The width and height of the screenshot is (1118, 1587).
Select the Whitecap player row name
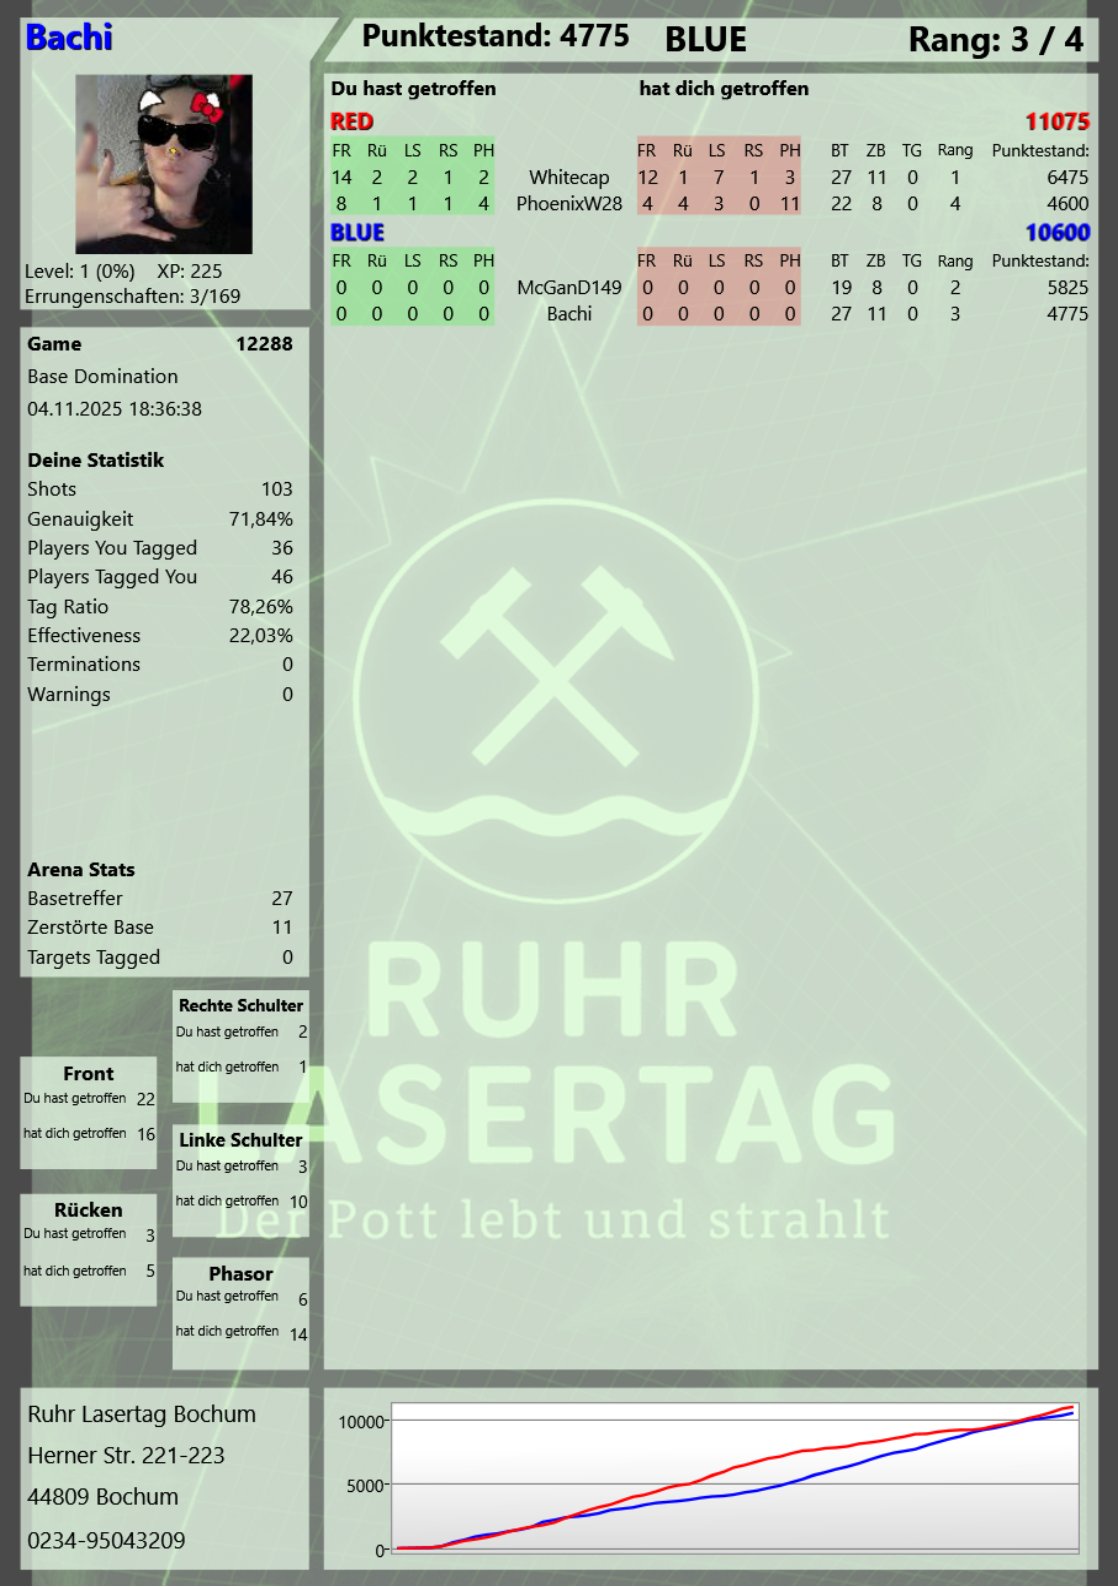coord(568,177)
